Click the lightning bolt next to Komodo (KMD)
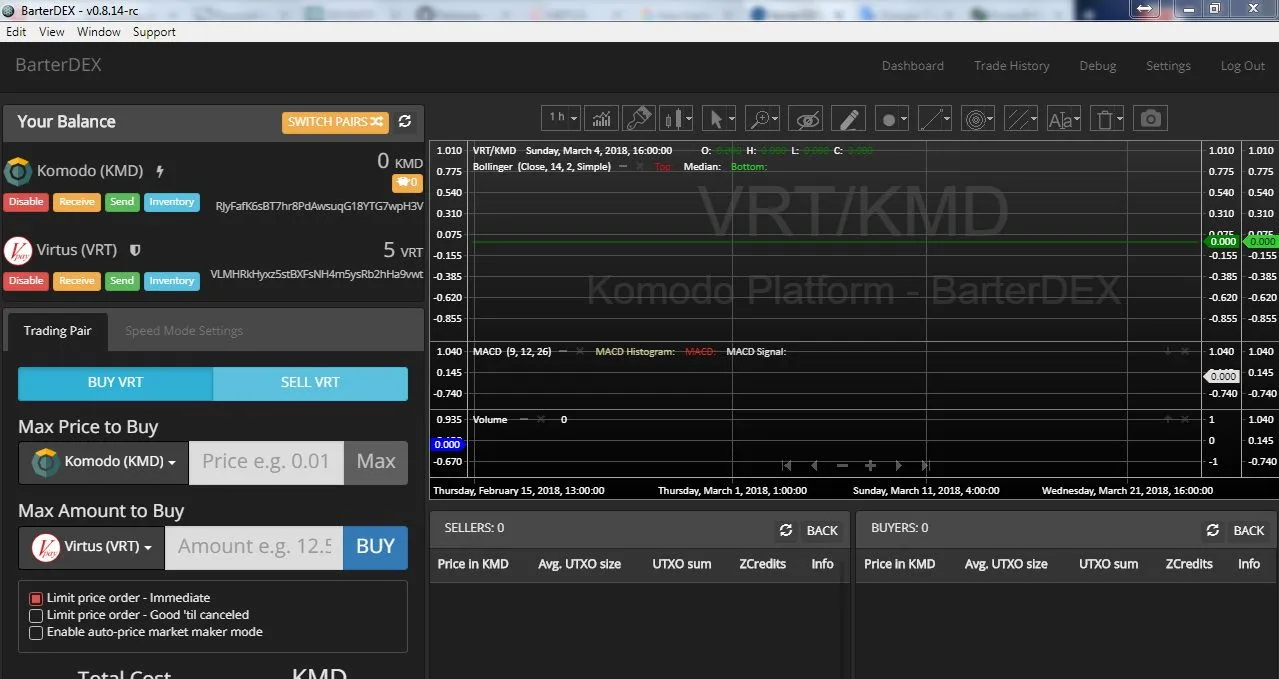Screen dimensions: 1279x679 [160, 171]
